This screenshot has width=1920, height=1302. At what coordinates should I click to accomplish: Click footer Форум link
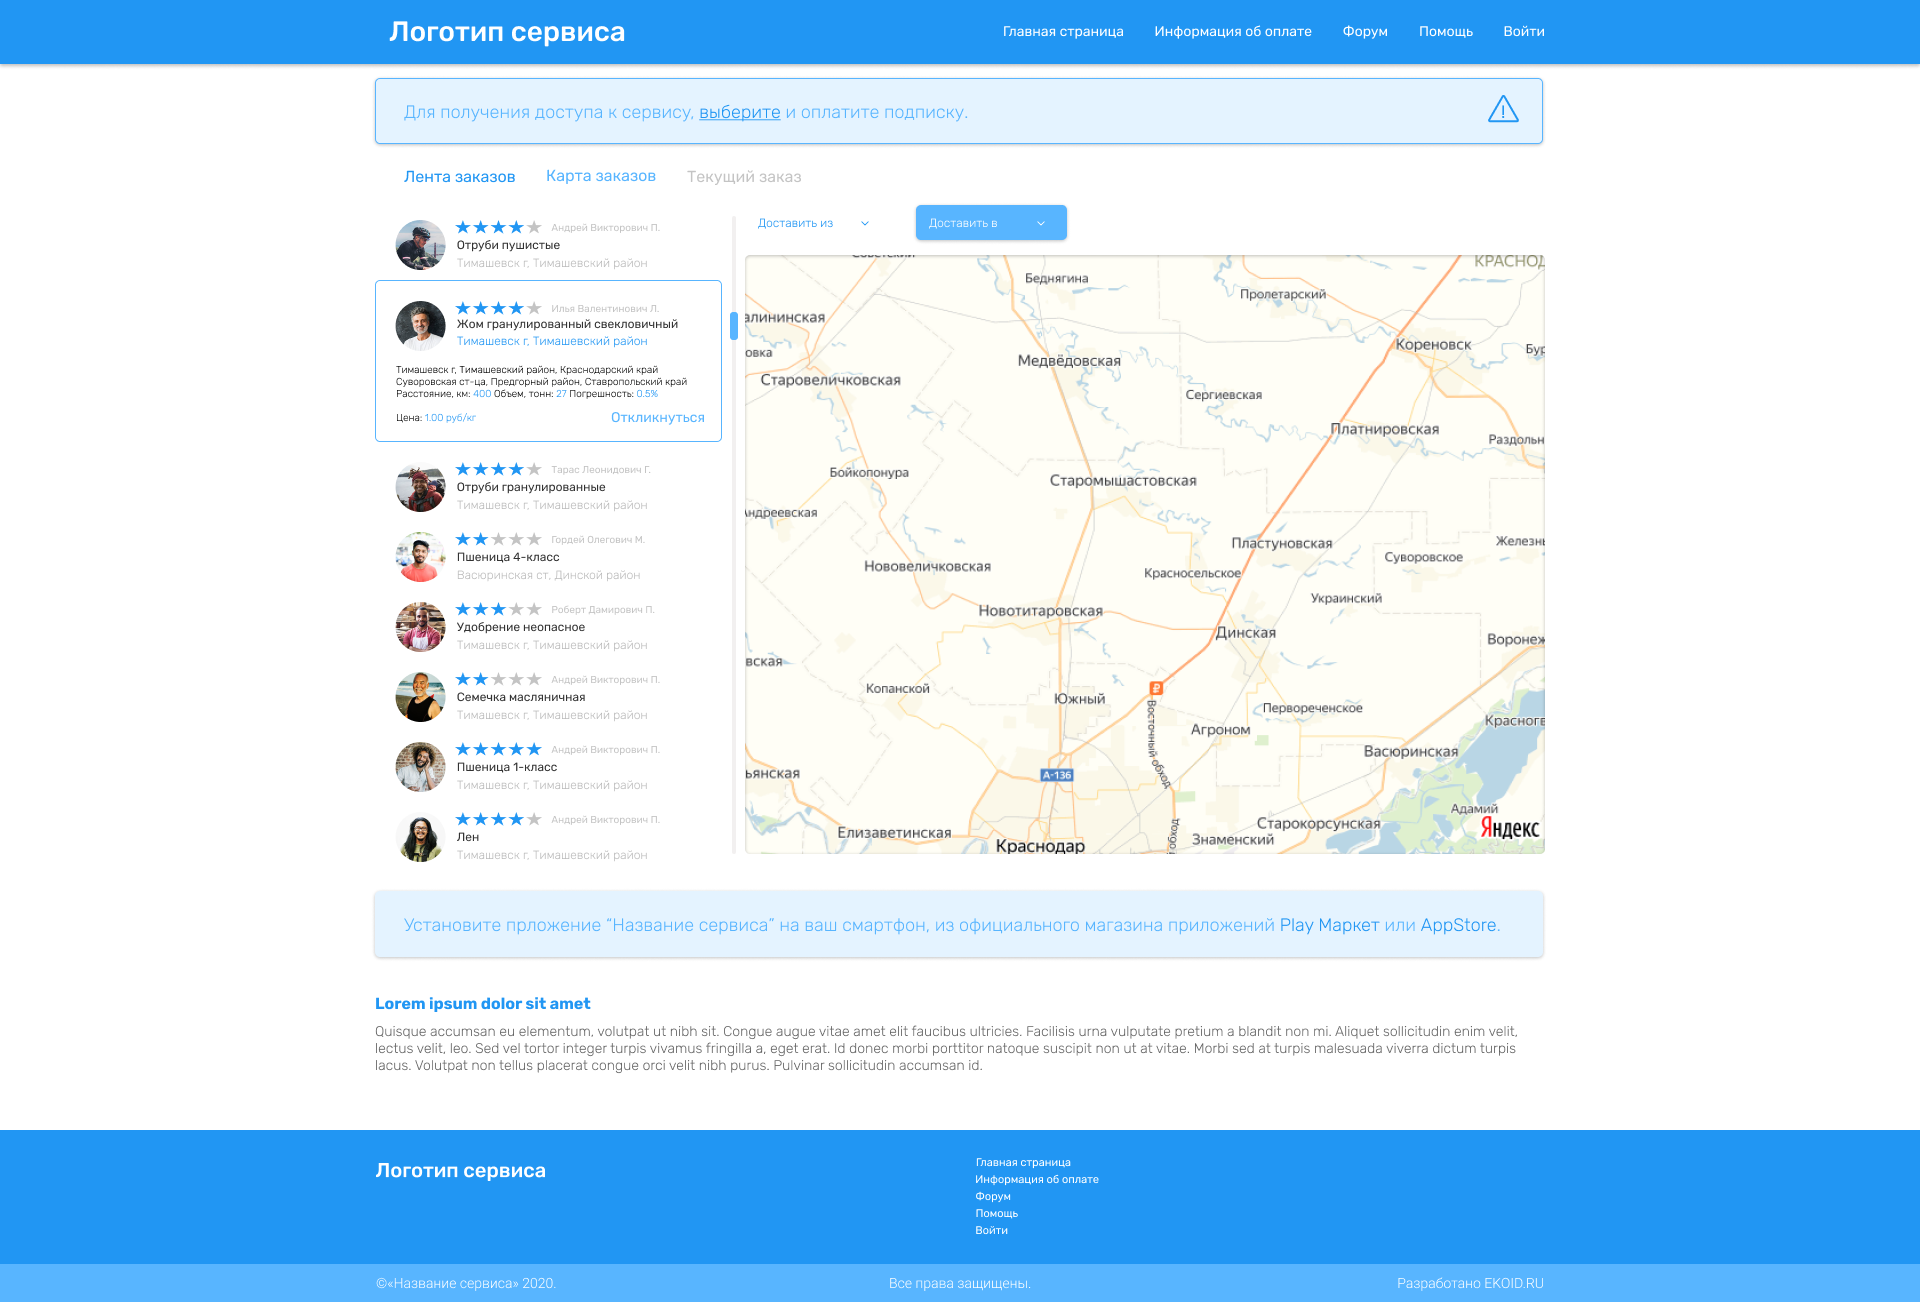click(993, 1197)
